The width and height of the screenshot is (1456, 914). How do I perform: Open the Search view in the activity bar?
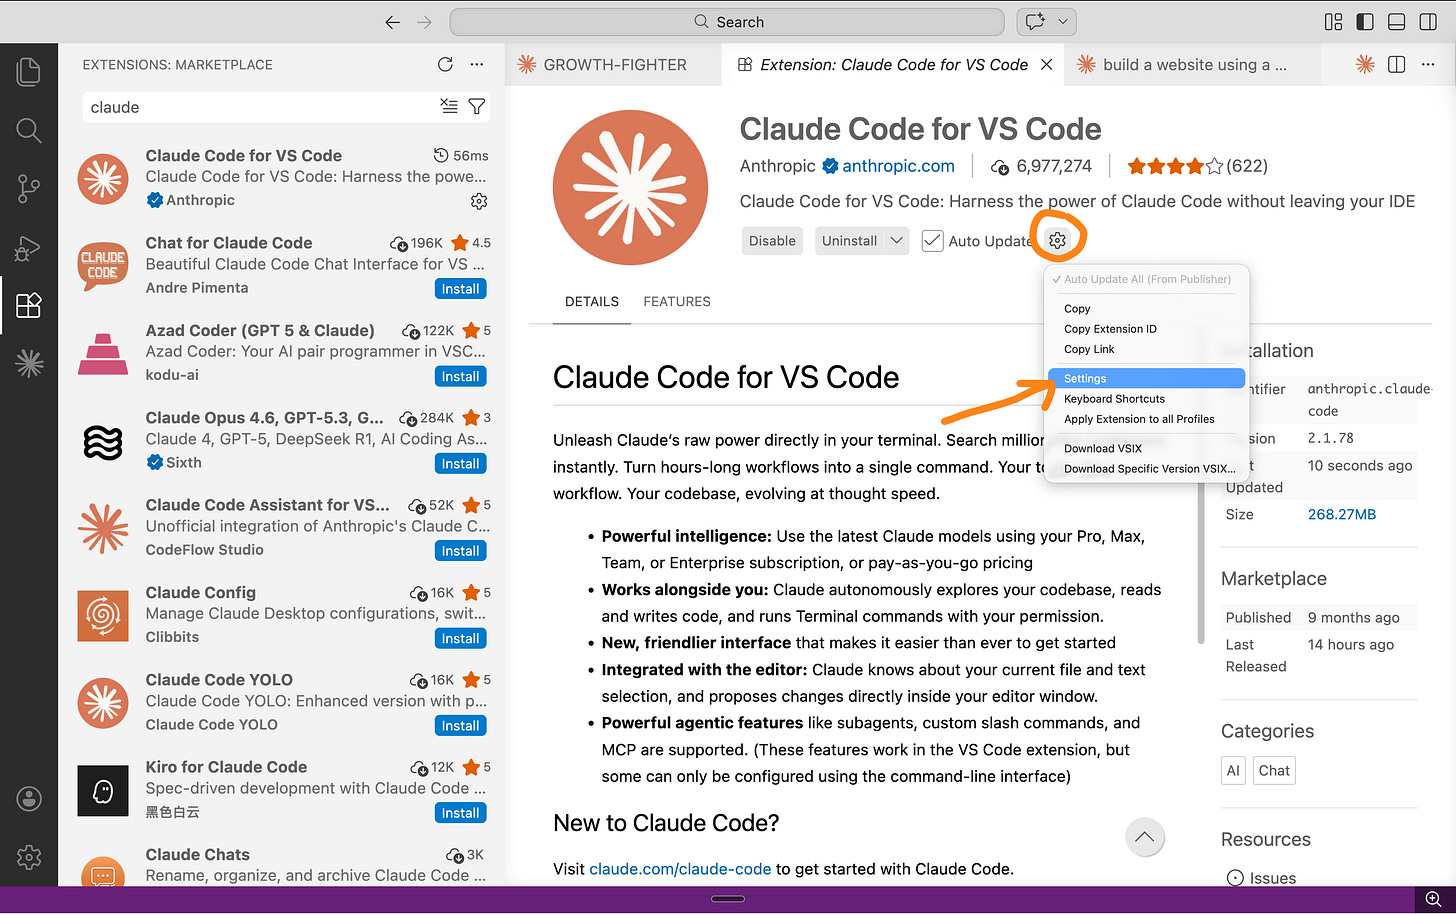[x=29, y=130]
